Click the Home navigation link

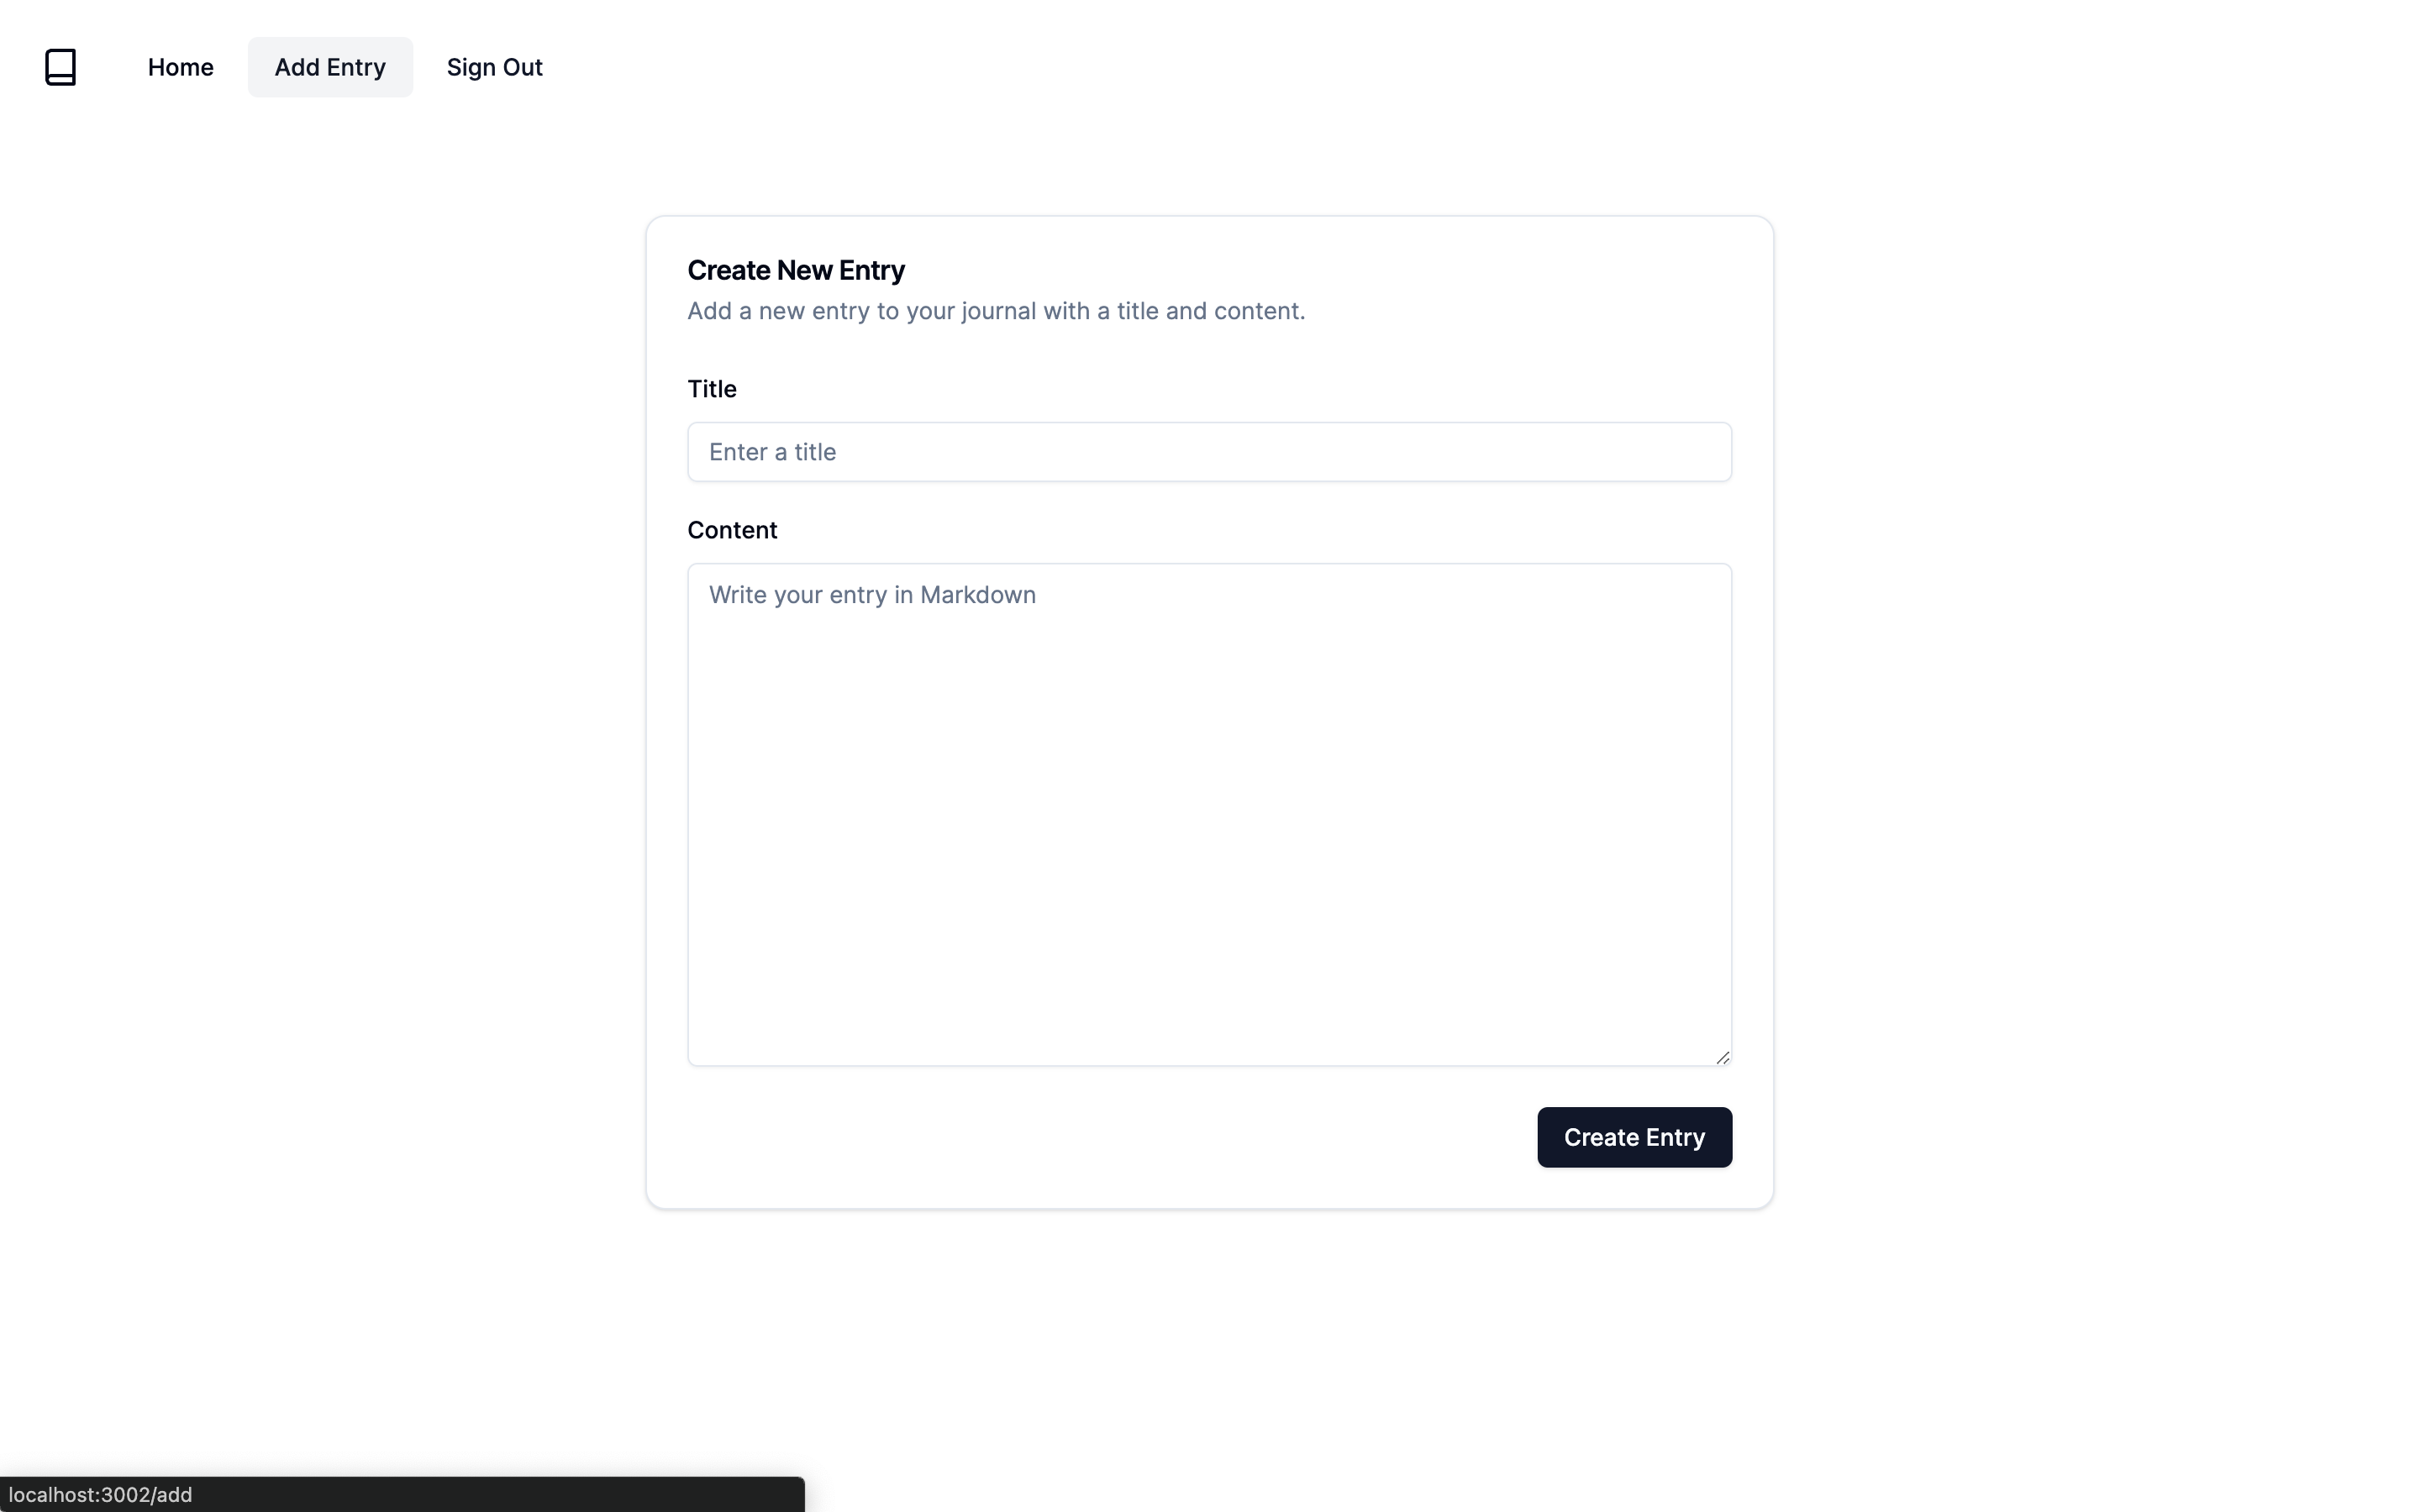(181, 67)
